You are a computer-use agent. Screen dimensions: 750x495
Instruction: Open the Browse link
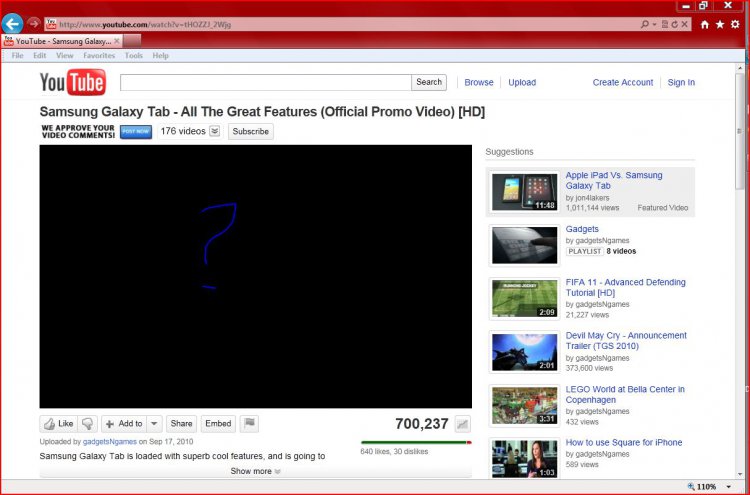(479, 82)
